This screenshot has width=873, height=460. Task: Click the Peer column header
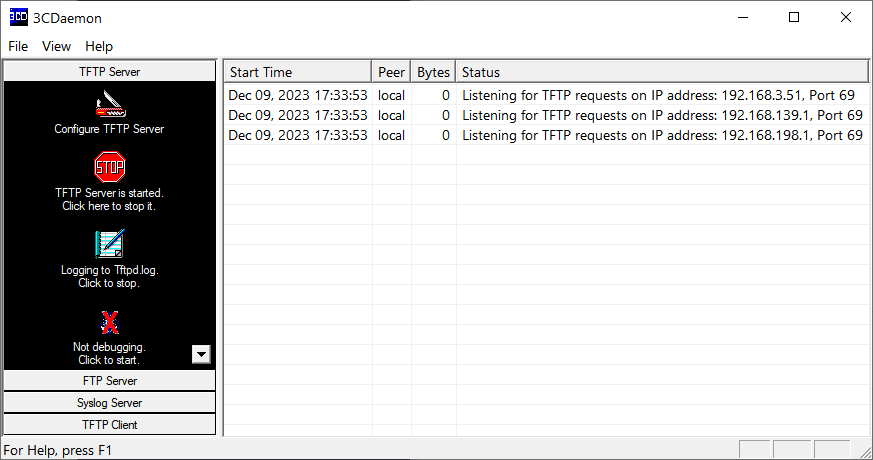(x=391, y=72)
